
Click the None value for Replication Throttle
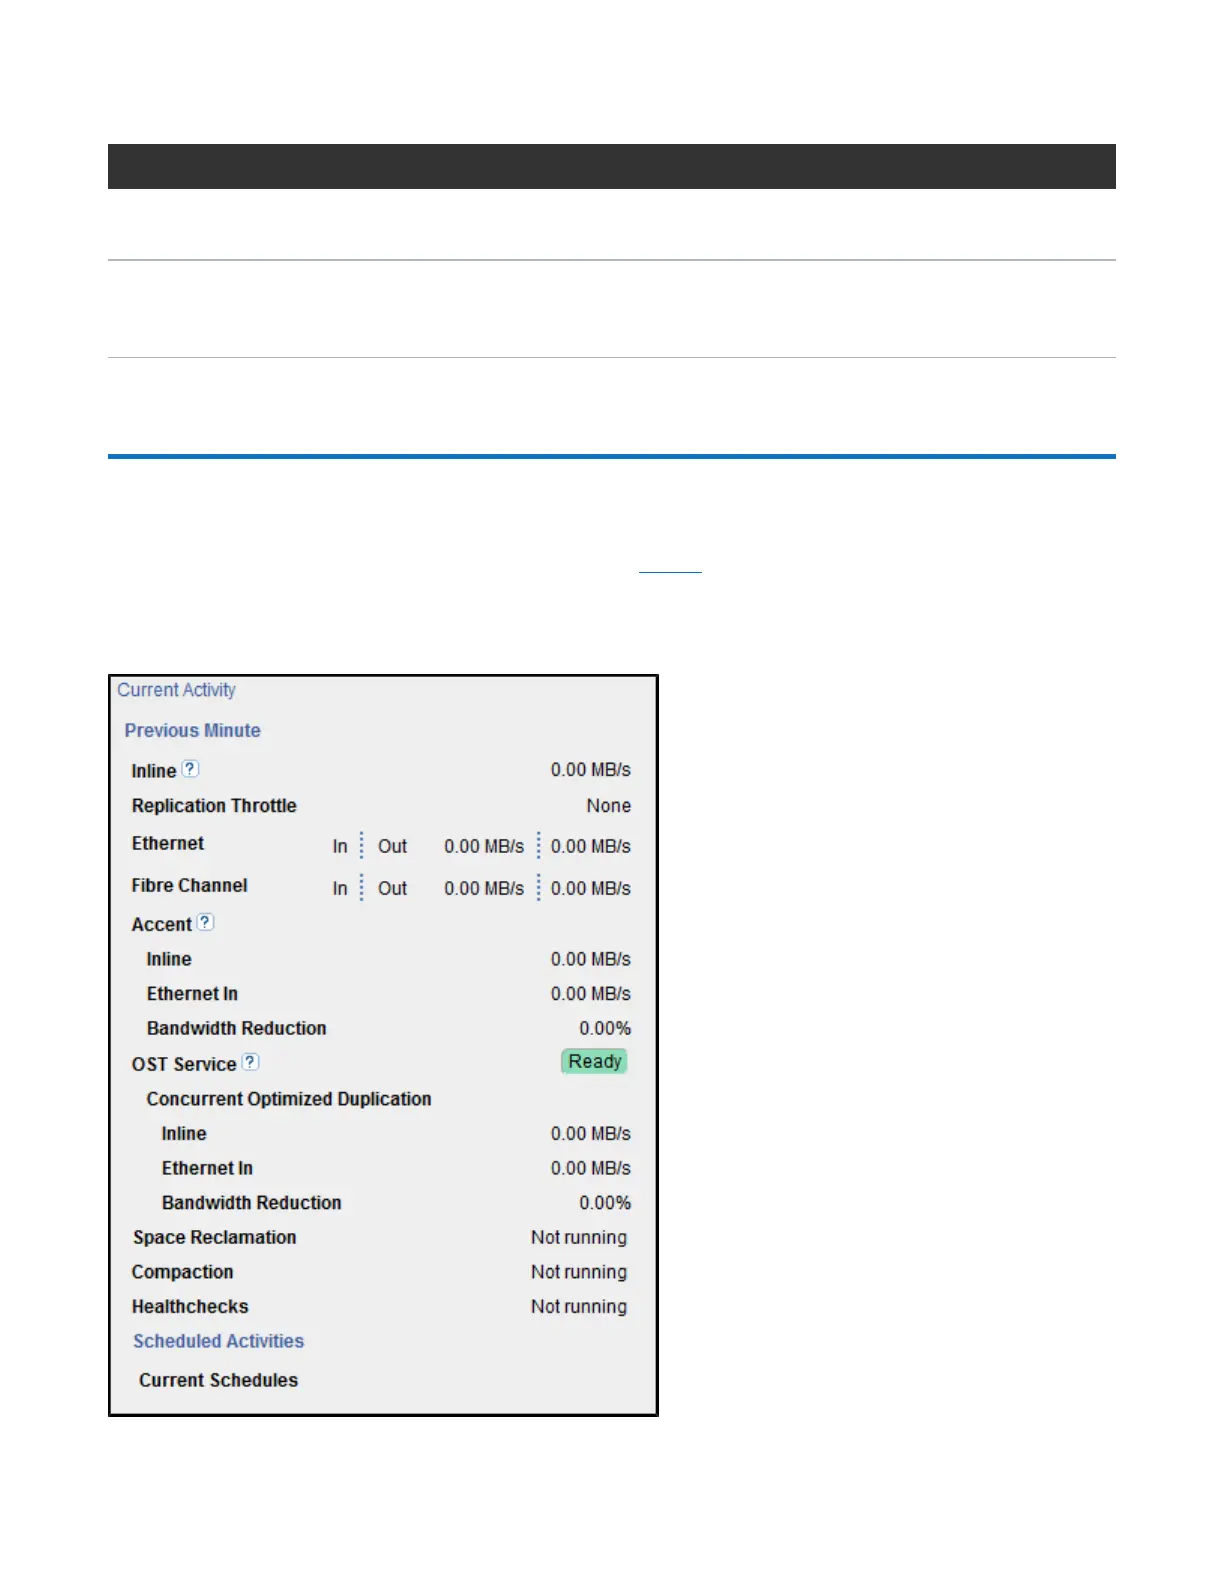click(x=608, y=806)
